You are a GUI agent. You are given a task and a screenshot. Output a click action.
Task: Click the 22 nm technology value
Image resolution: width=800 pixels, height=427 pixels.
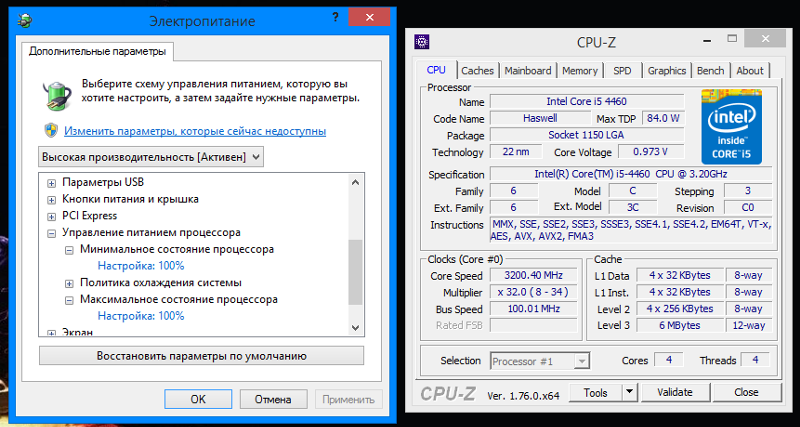tap(515, 152)
